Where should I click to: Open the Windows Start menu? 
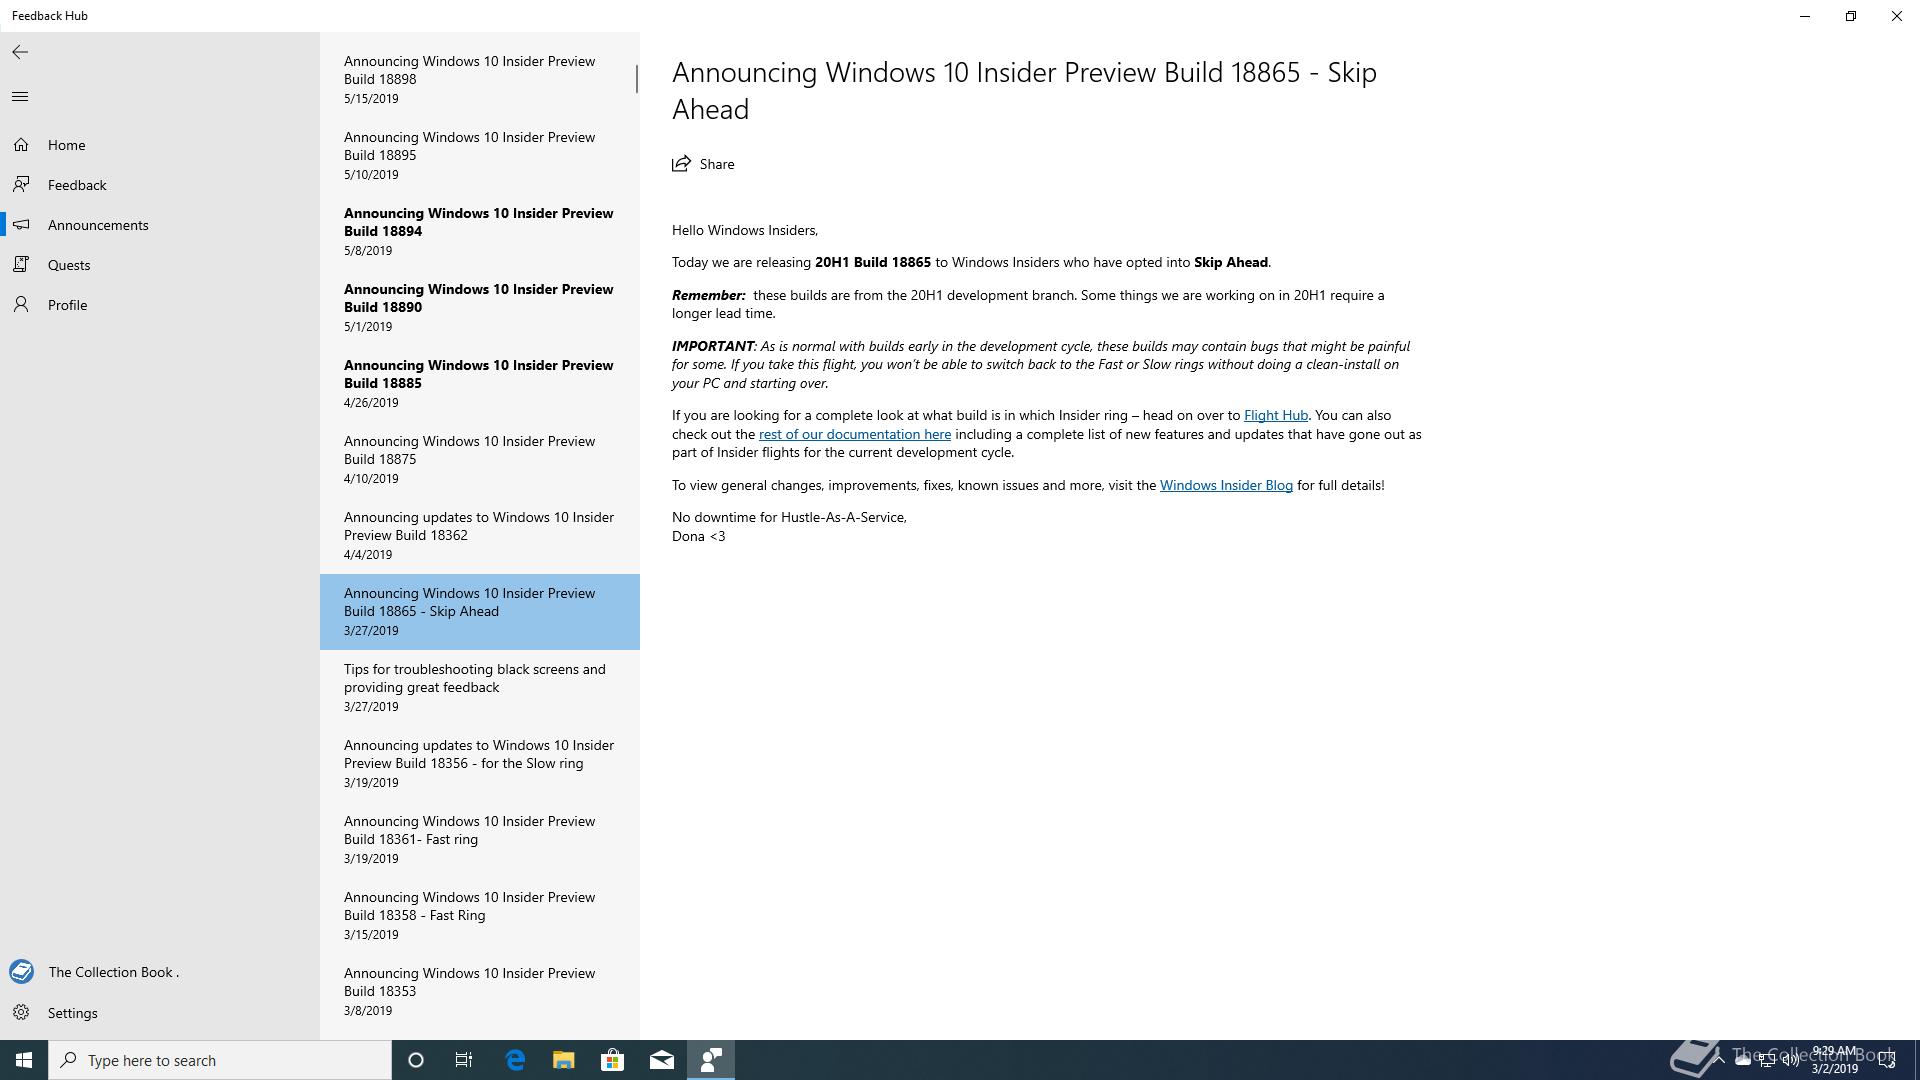pos(24,1060)
